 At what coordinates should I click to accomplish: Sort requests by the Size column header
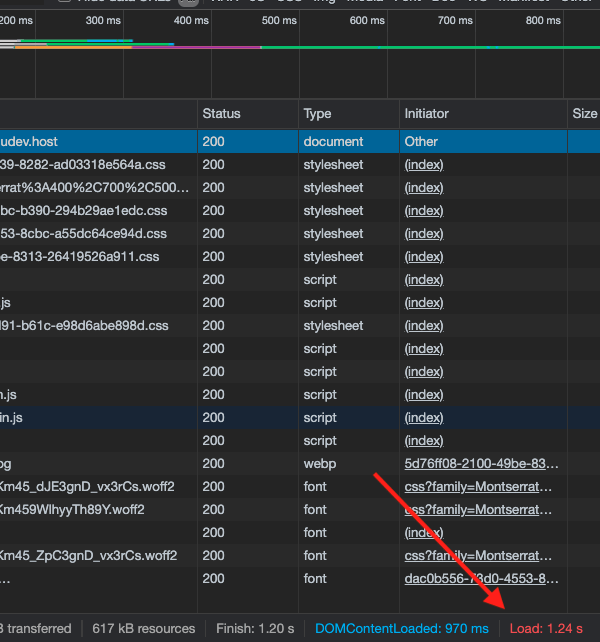584,113
